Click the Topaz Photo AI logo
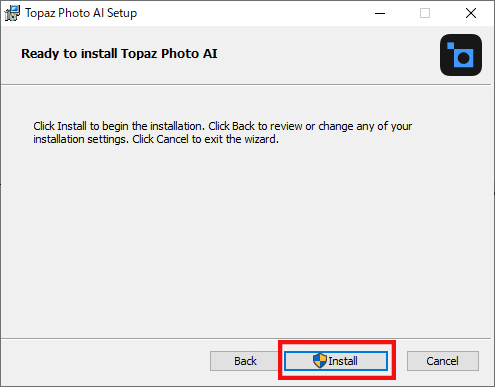This screenshot has width=495, height=387. pos(461,55)
